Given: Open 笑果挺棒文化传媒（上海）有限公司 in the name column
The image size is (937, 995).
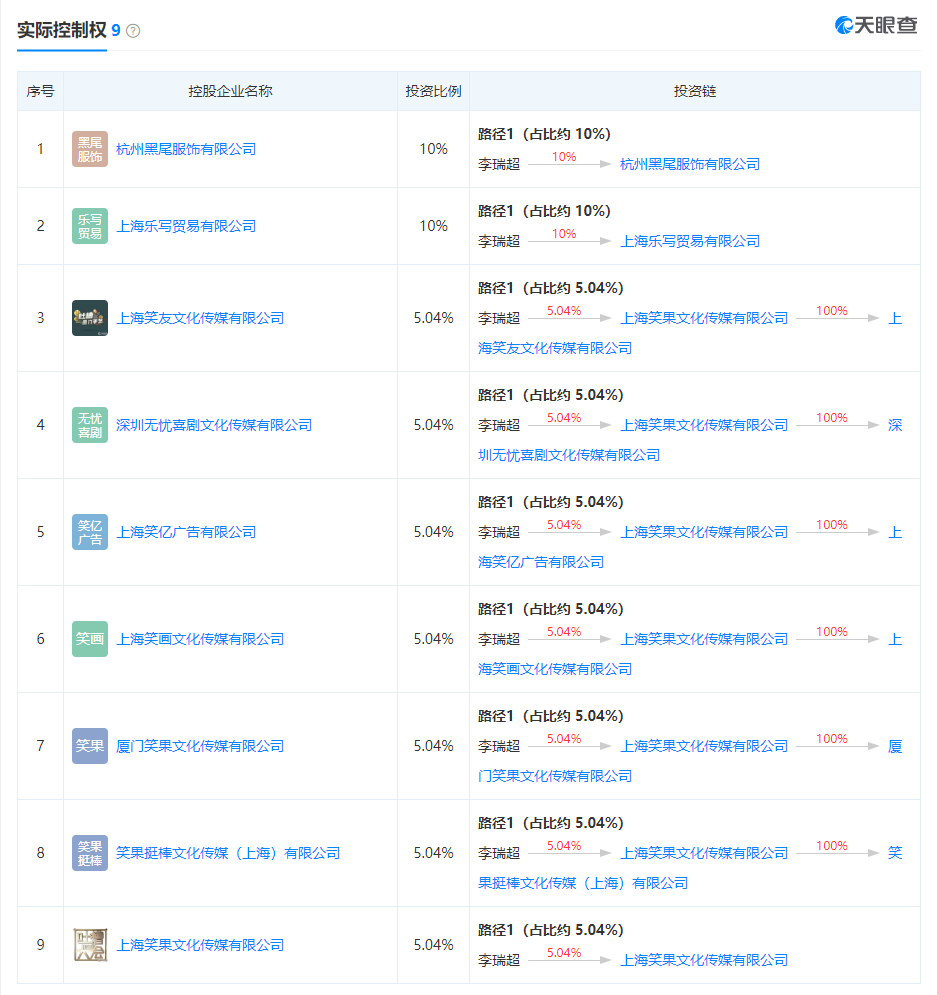Looking at the screenshot, I should point(228,853).
